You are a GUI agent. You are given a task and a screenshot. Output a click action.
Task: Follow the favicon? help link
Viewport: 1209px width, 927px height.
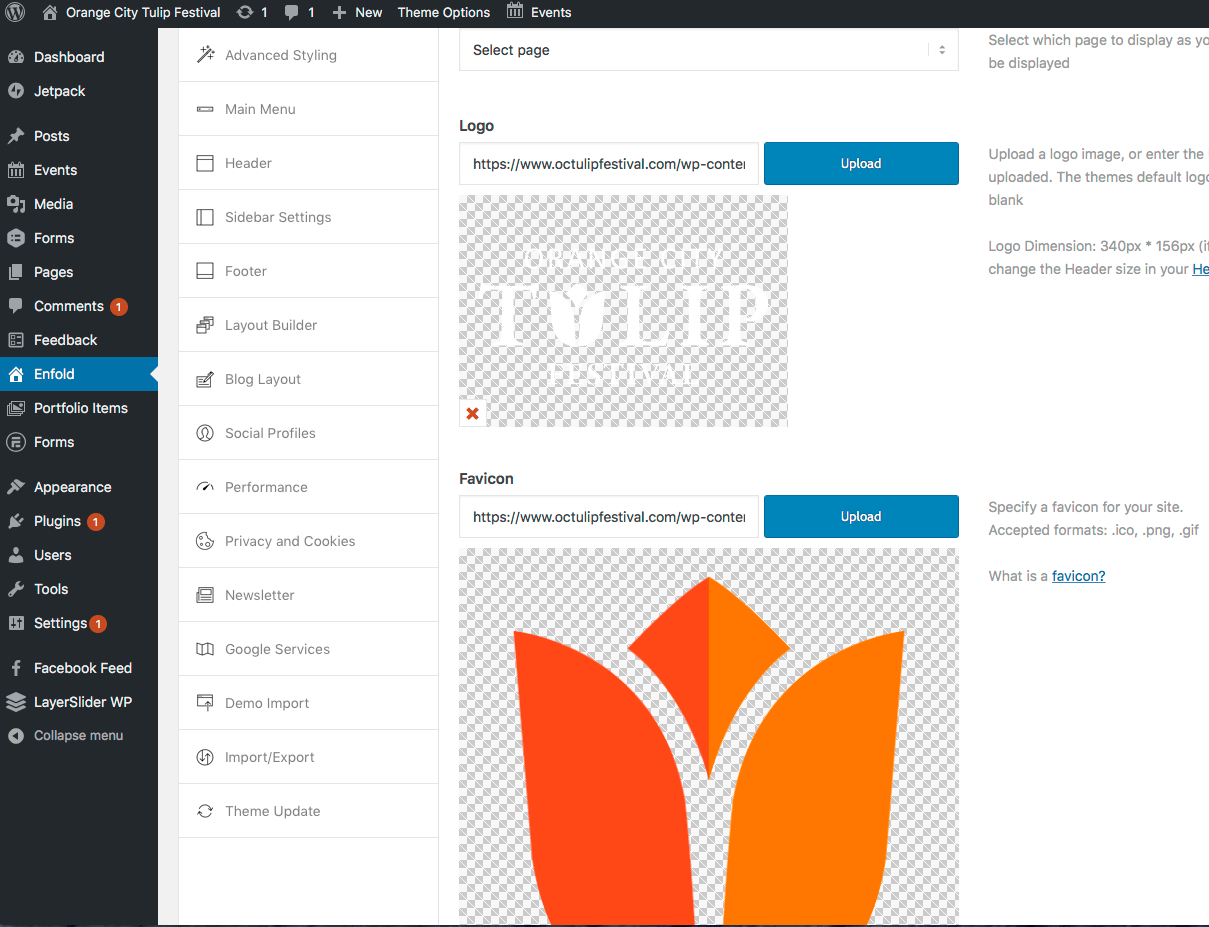pos(1078,576)
